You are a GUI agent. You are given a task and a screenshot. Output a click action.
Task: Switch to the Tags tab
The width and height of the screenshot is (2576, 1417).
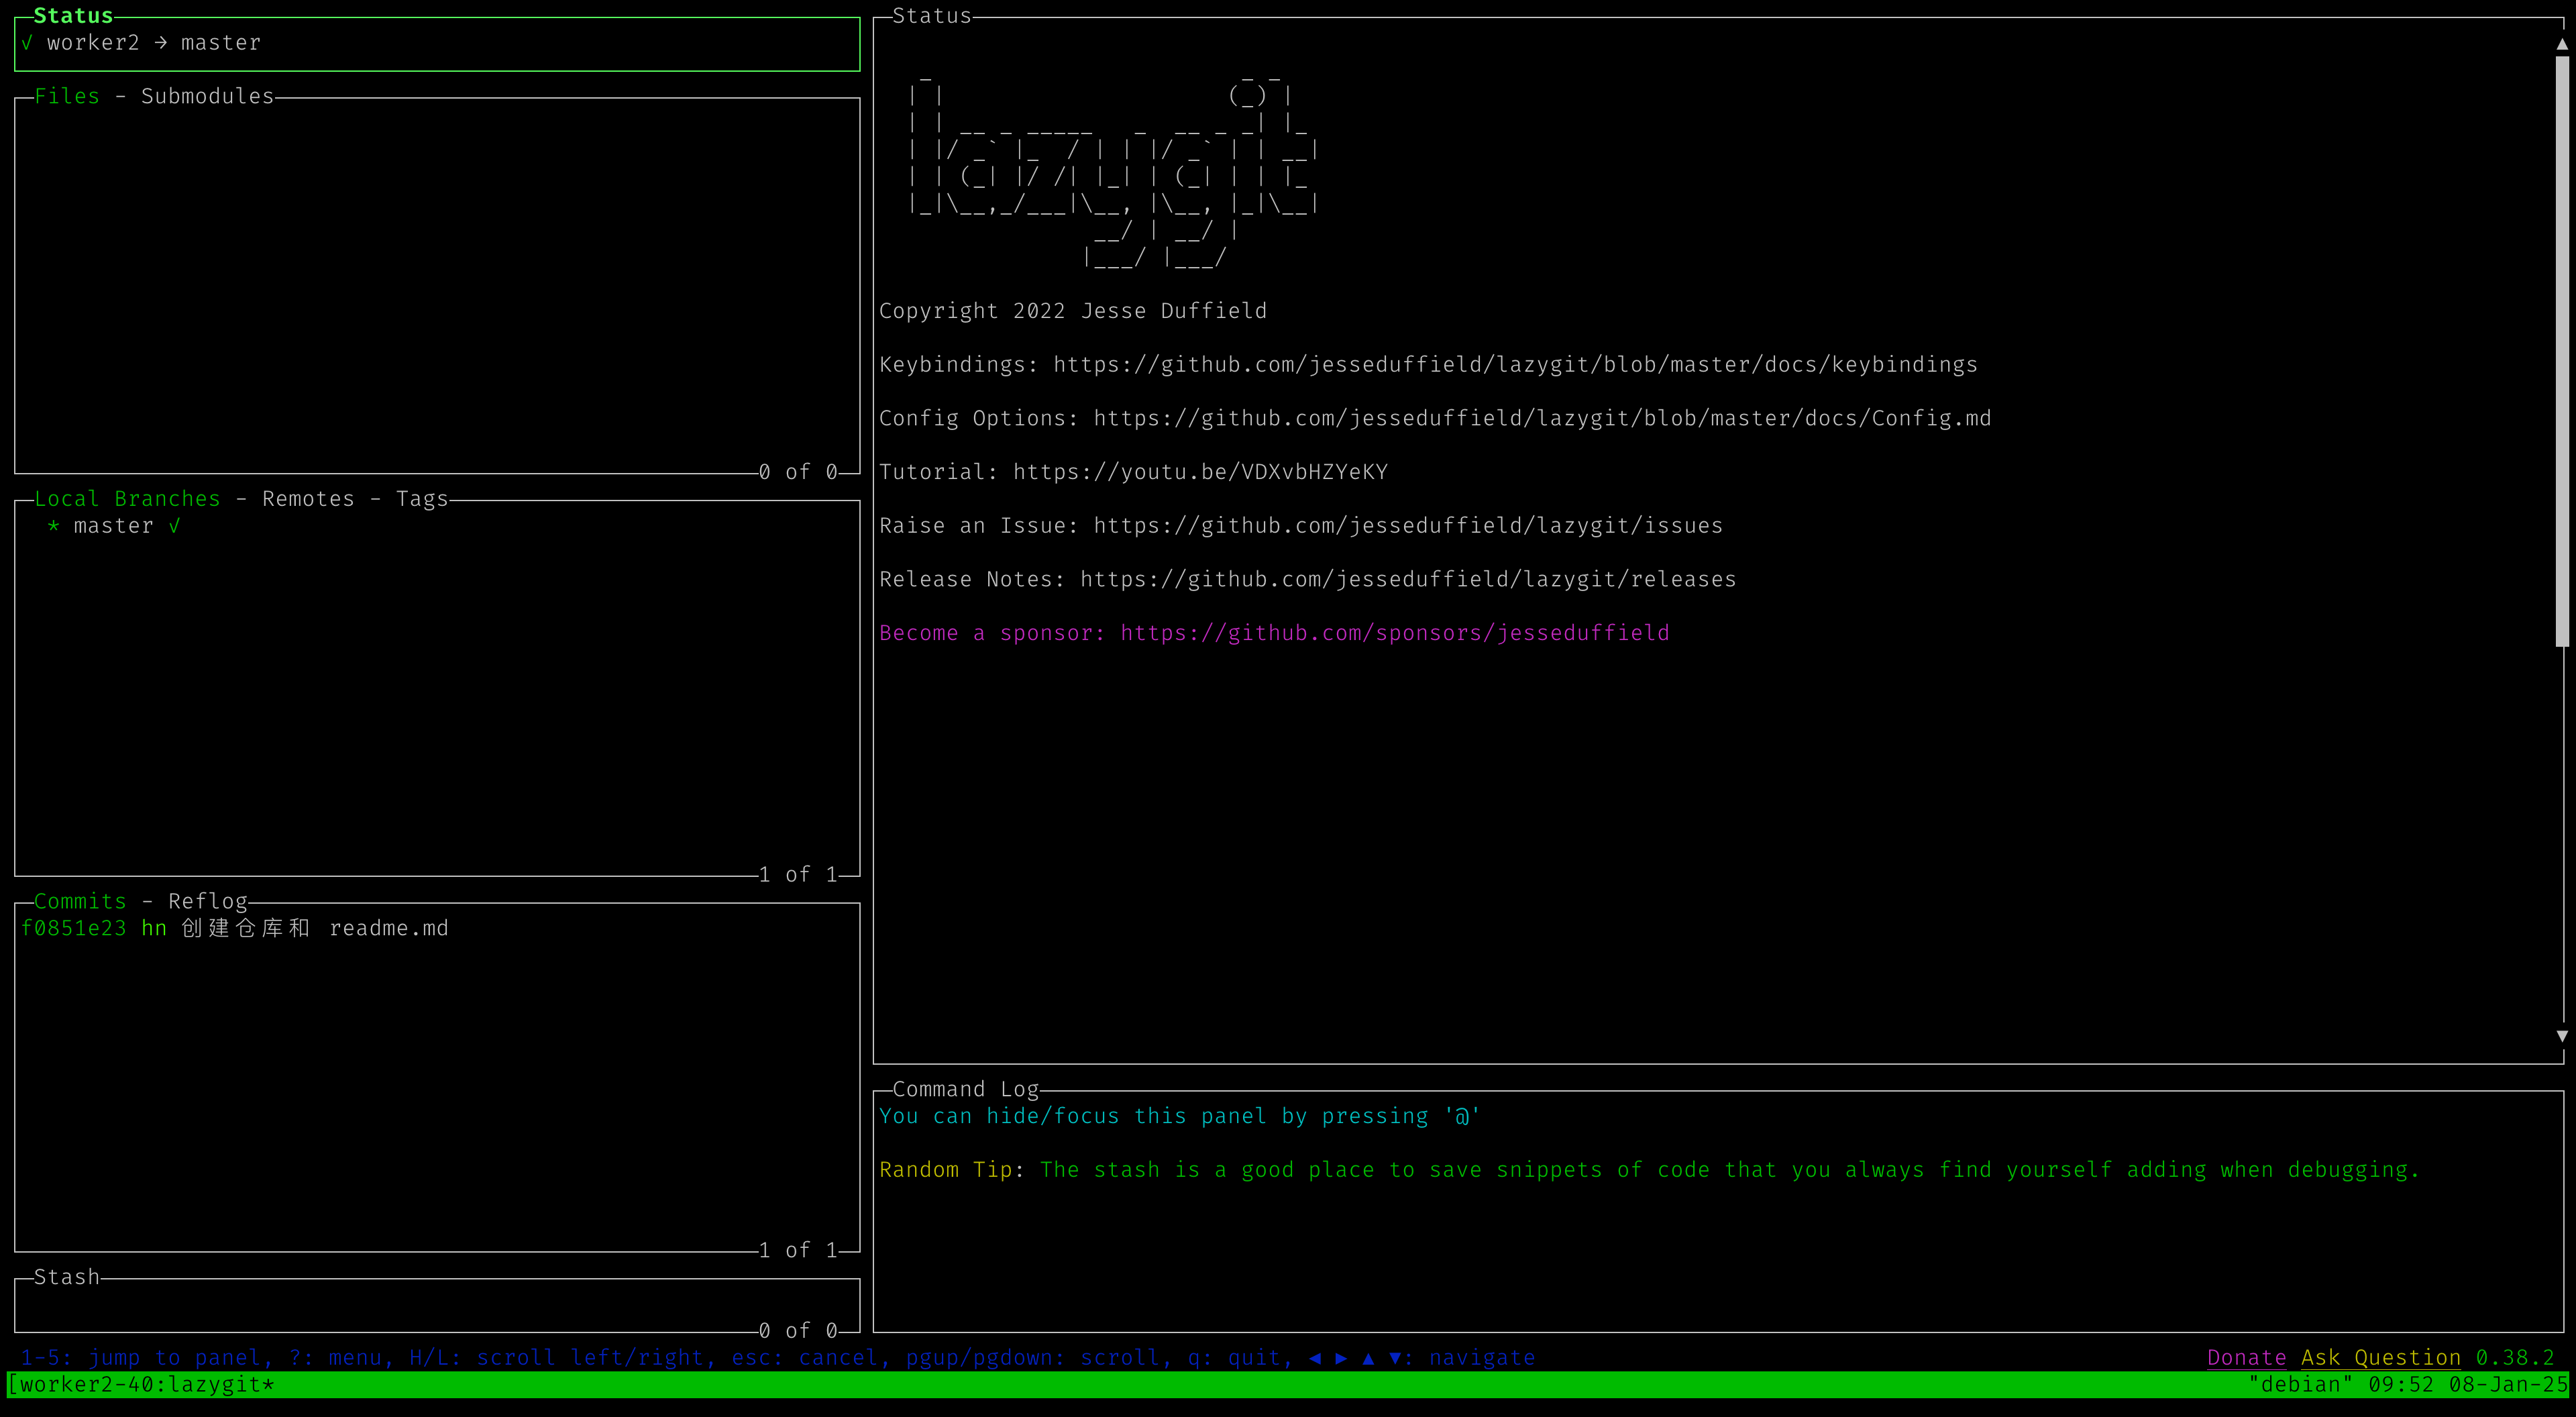click(422, 498)
